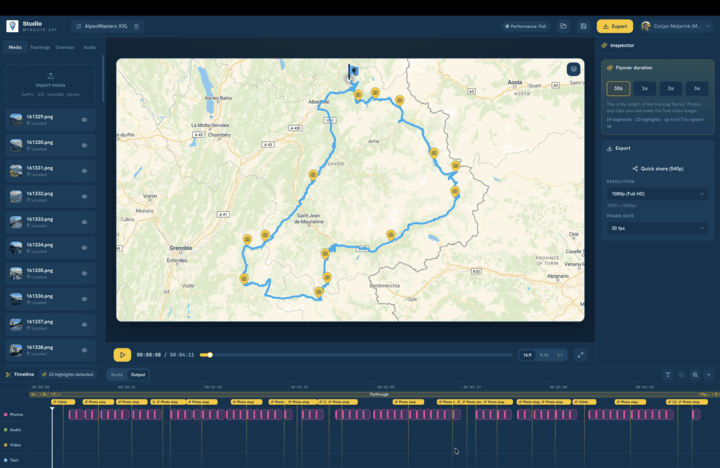
Task: Click the import media upload icon
Action: (x=51, y=76)
